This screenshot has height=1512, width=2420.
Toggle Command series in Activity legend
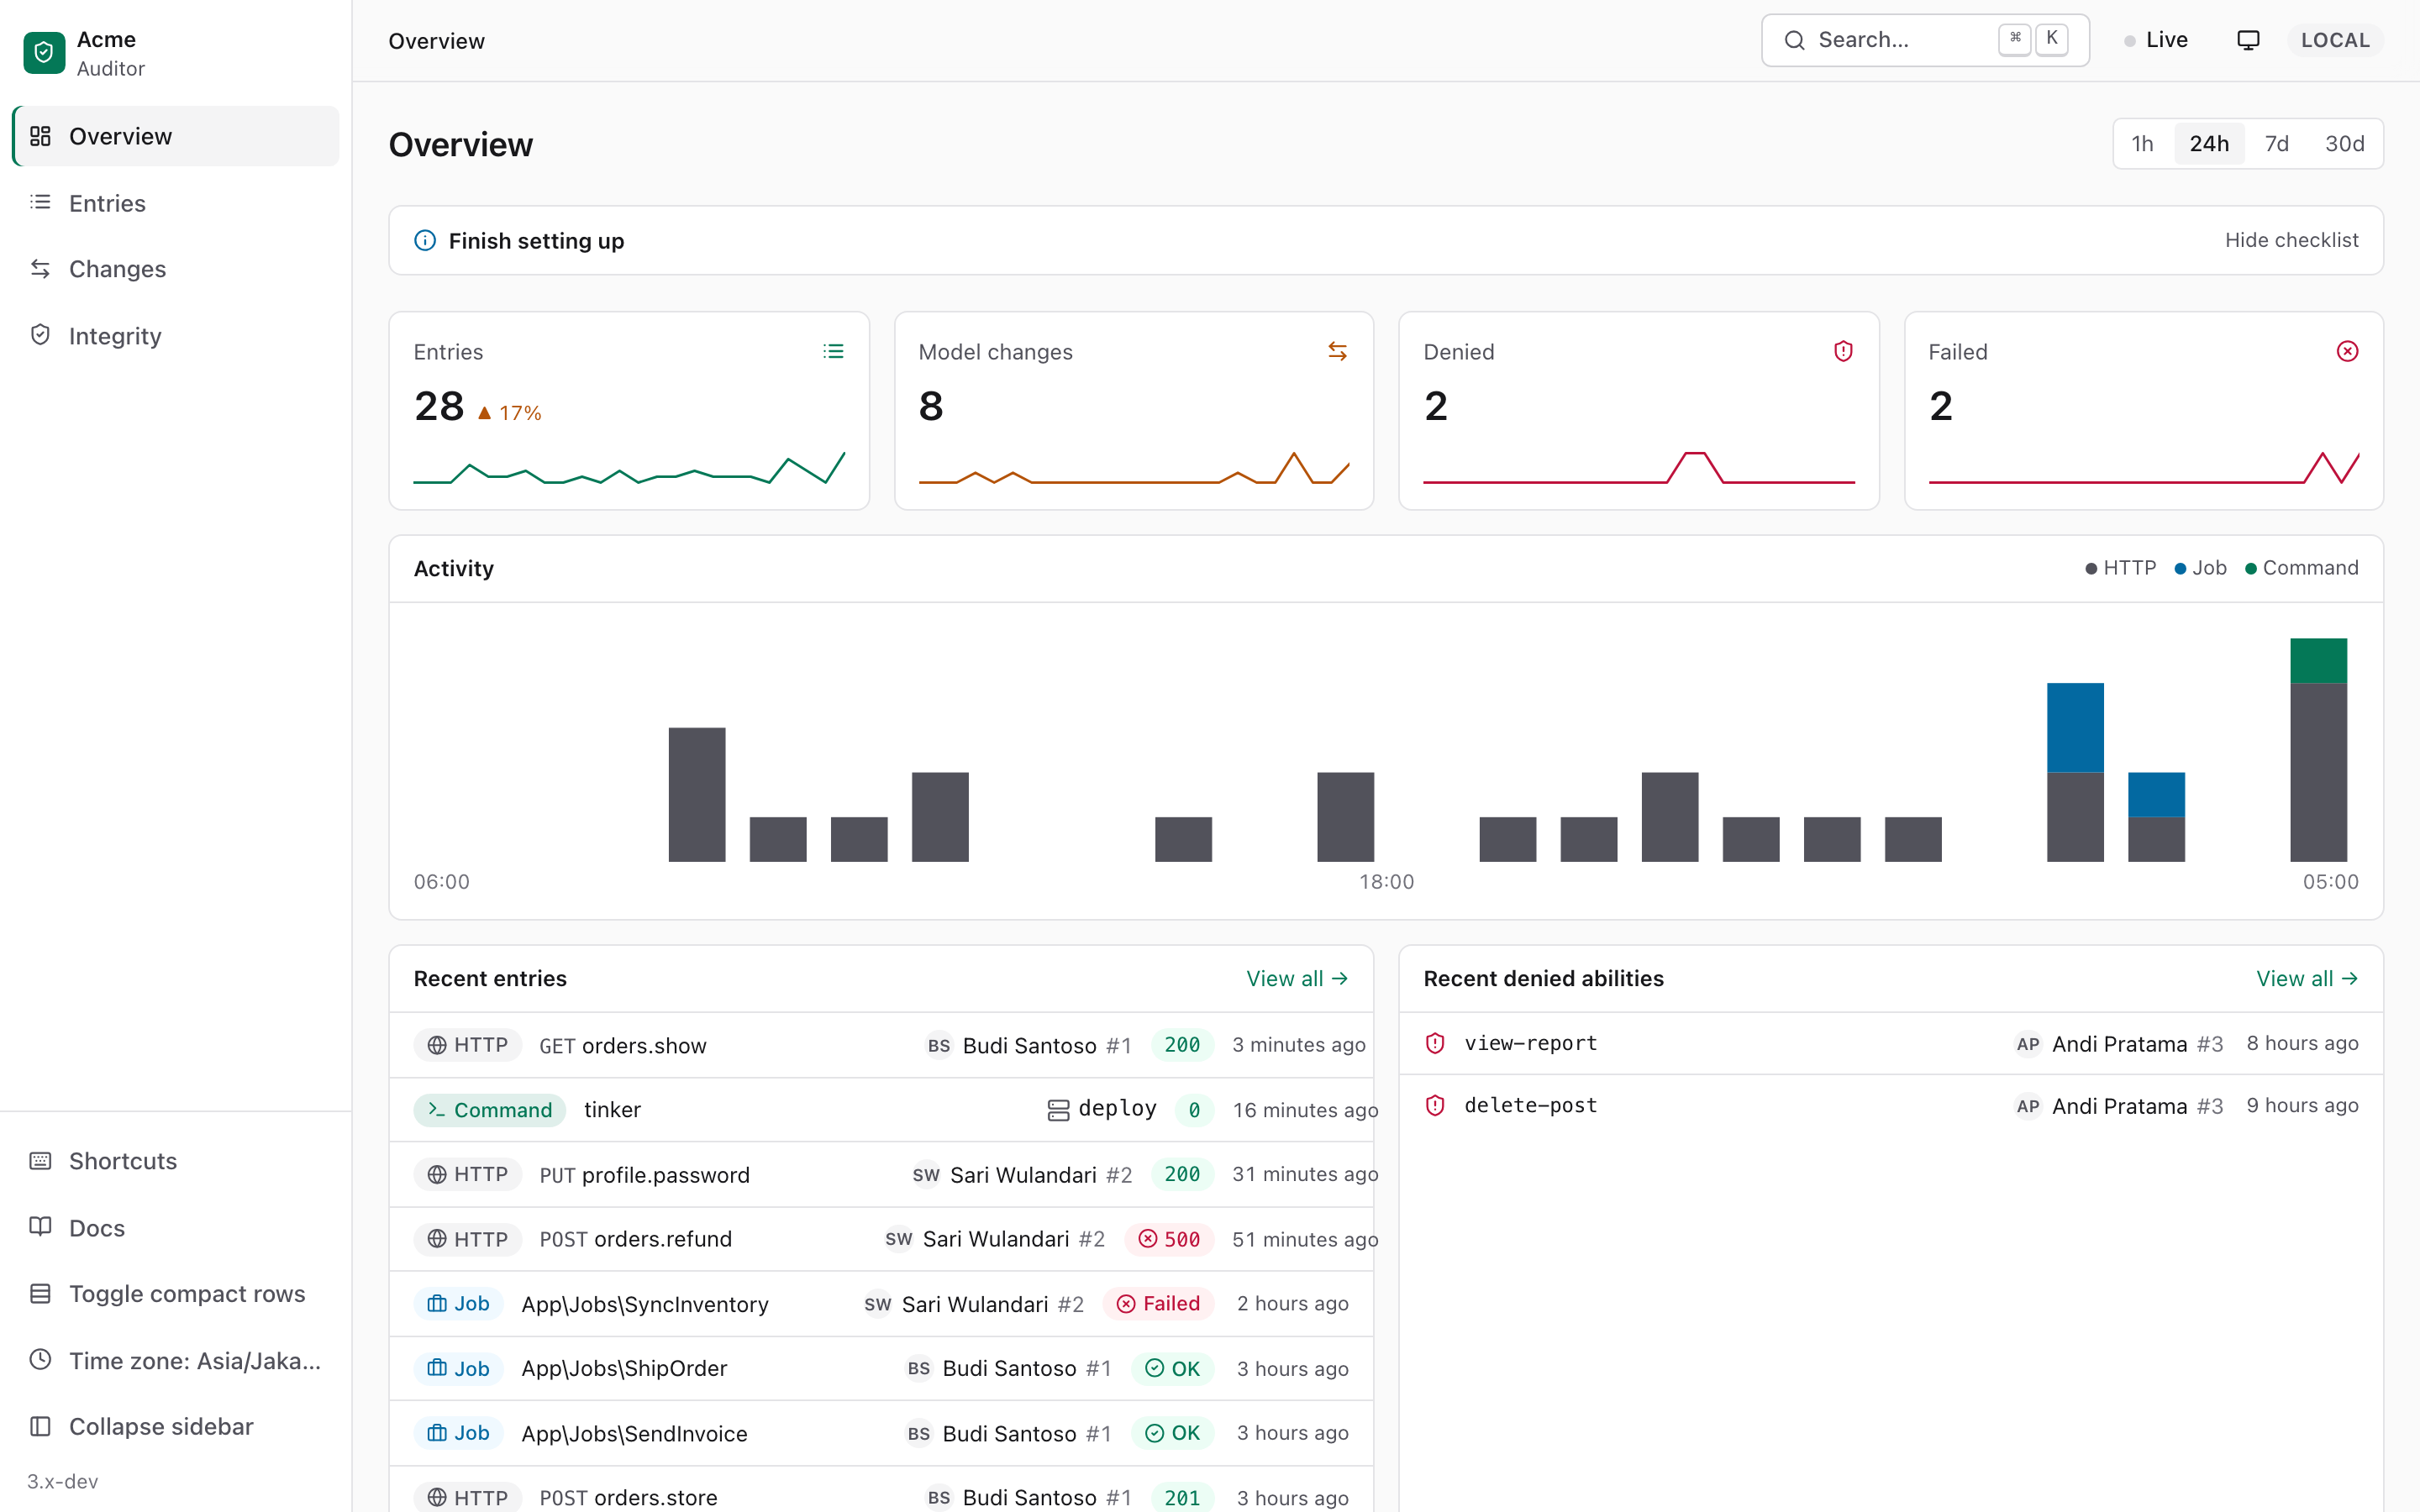2301,568
